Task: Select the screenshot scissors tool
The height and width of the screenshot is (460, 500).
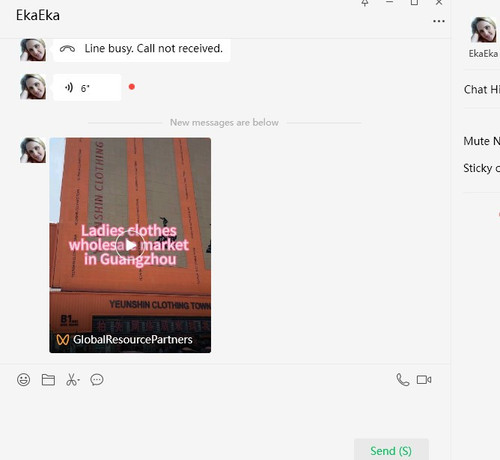Action: tap(73, 380)
